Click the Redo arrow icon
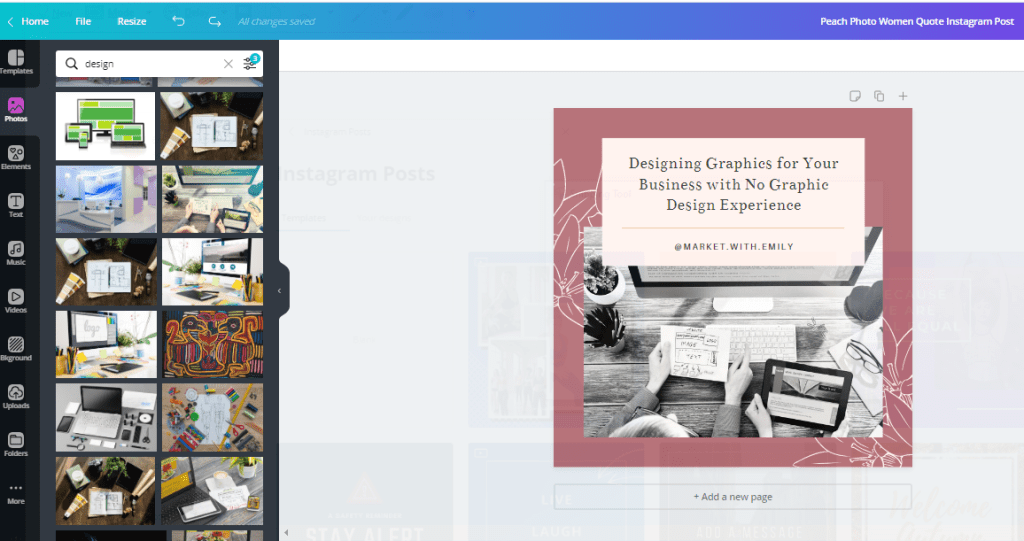 click(x=214, y=21)
